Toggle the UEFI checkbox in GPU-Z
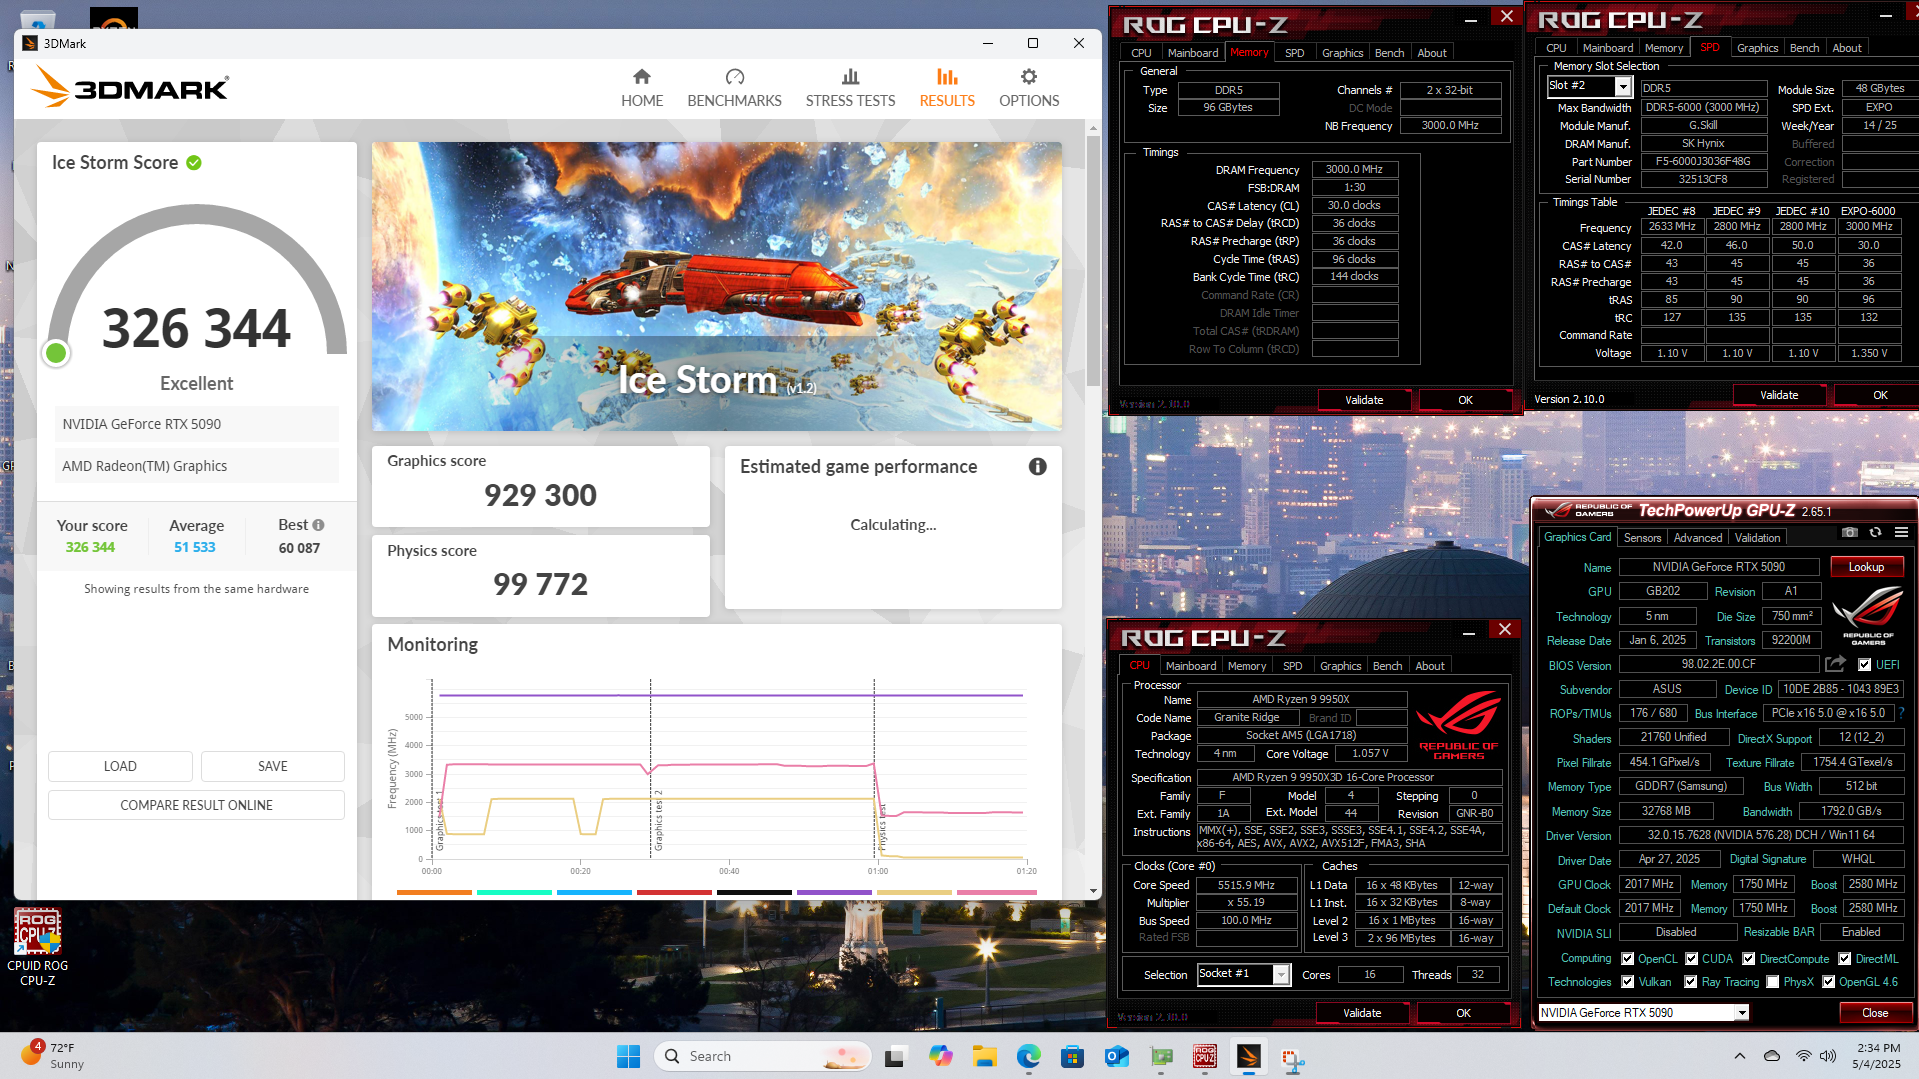1919x1079 pixels. point(1864,665)
